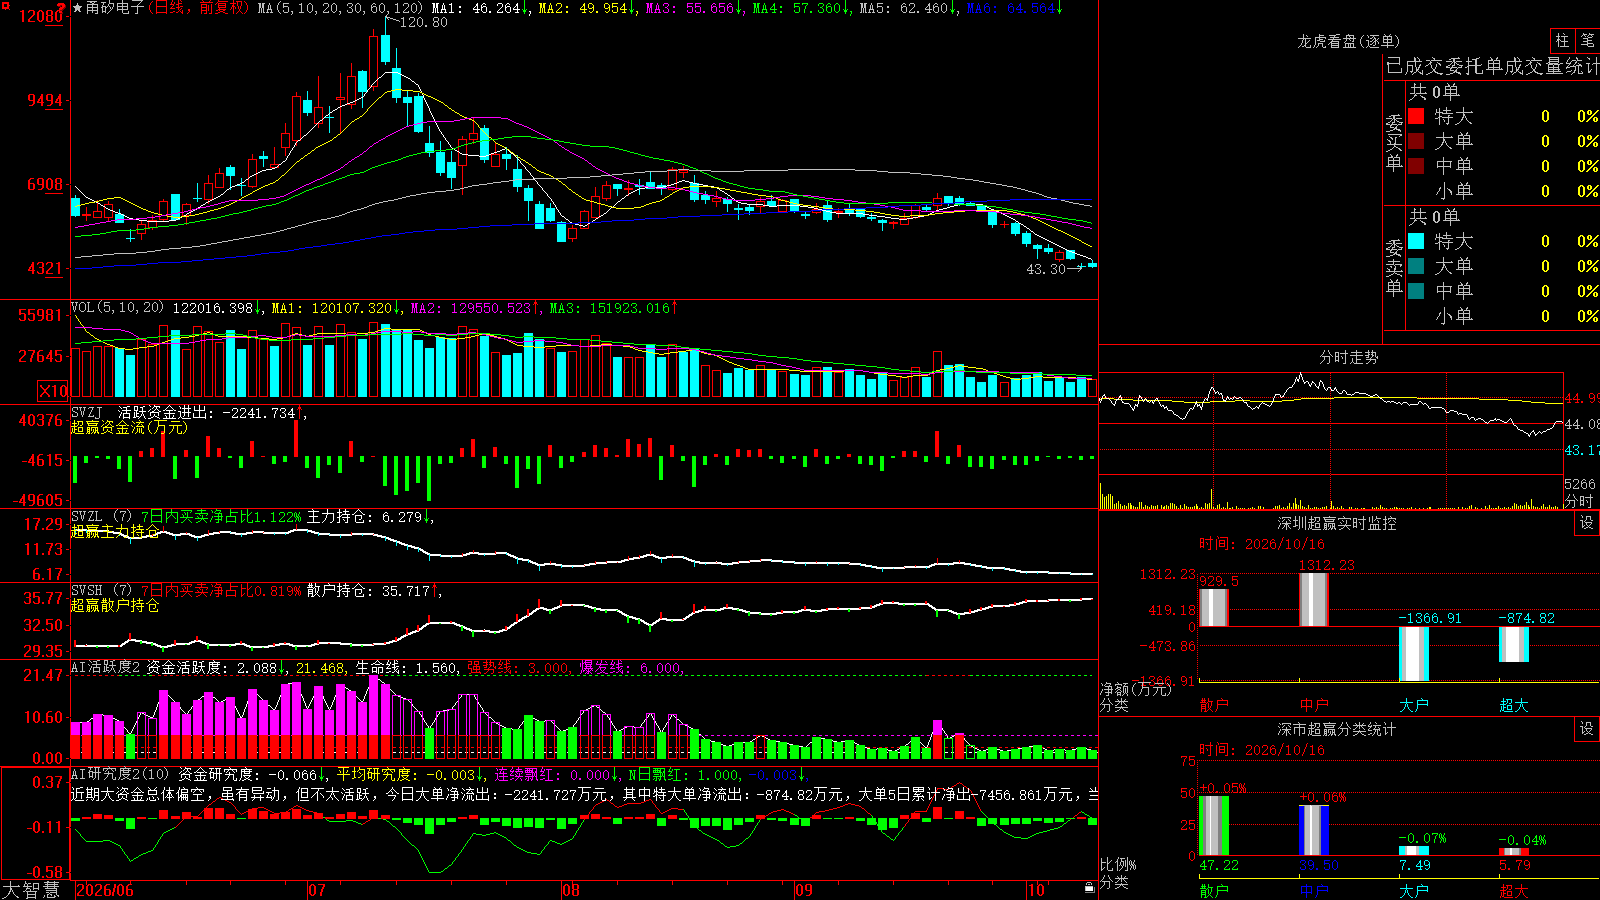Open 设 settings for 深圳超赢实时监控
The image size is (1600, 900).
pos(1587,523)
